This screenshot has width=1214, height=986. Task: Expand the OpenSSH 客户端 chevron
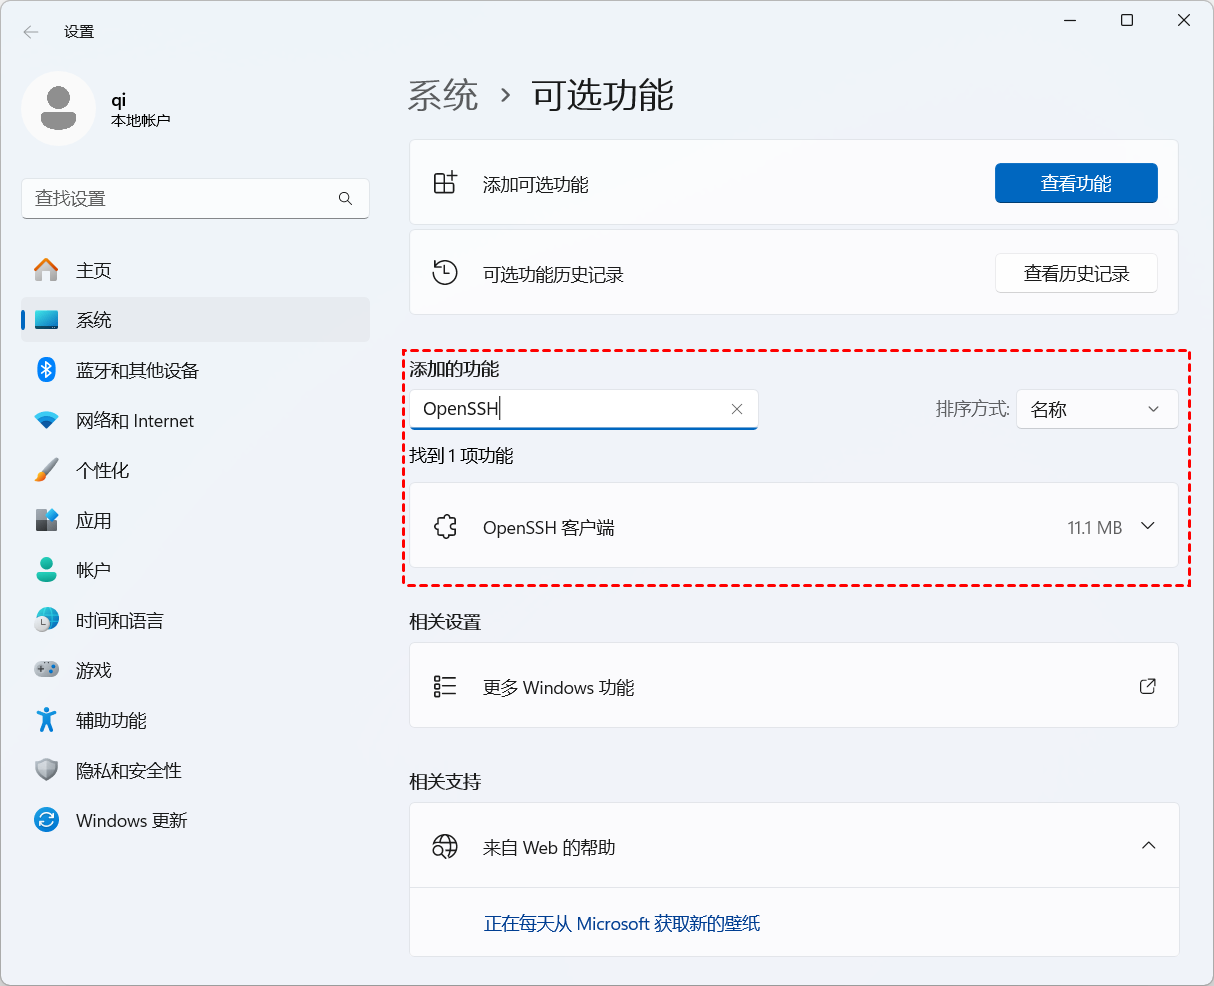1148,526
